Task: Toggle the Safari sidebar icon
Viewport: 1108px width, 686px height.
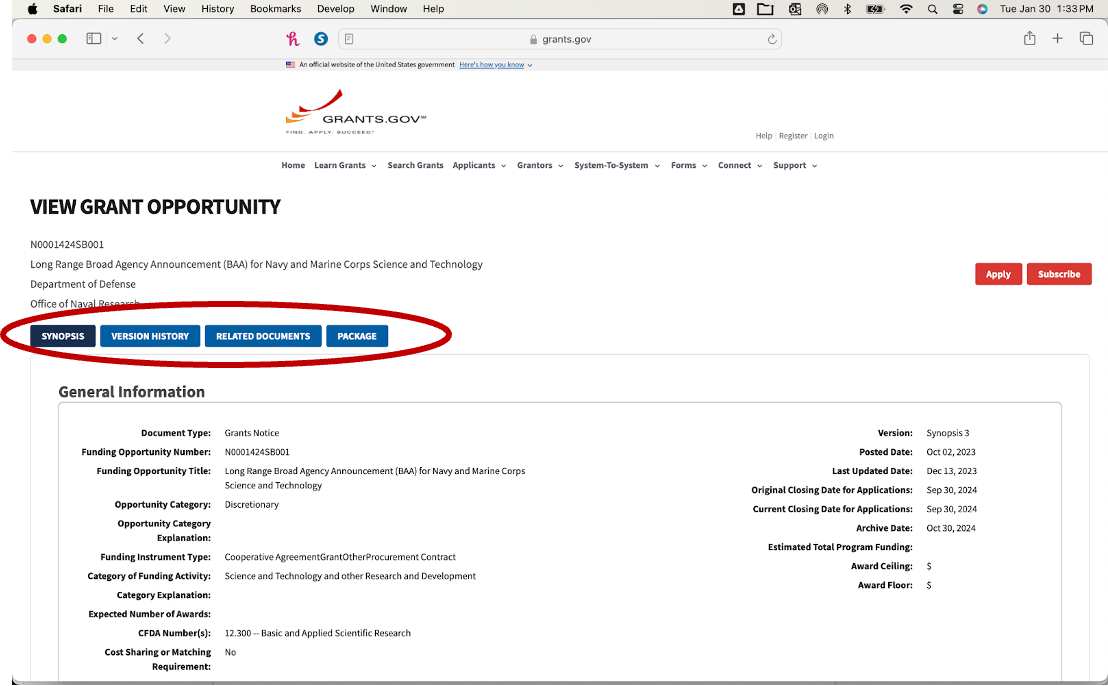Action: 93,39
